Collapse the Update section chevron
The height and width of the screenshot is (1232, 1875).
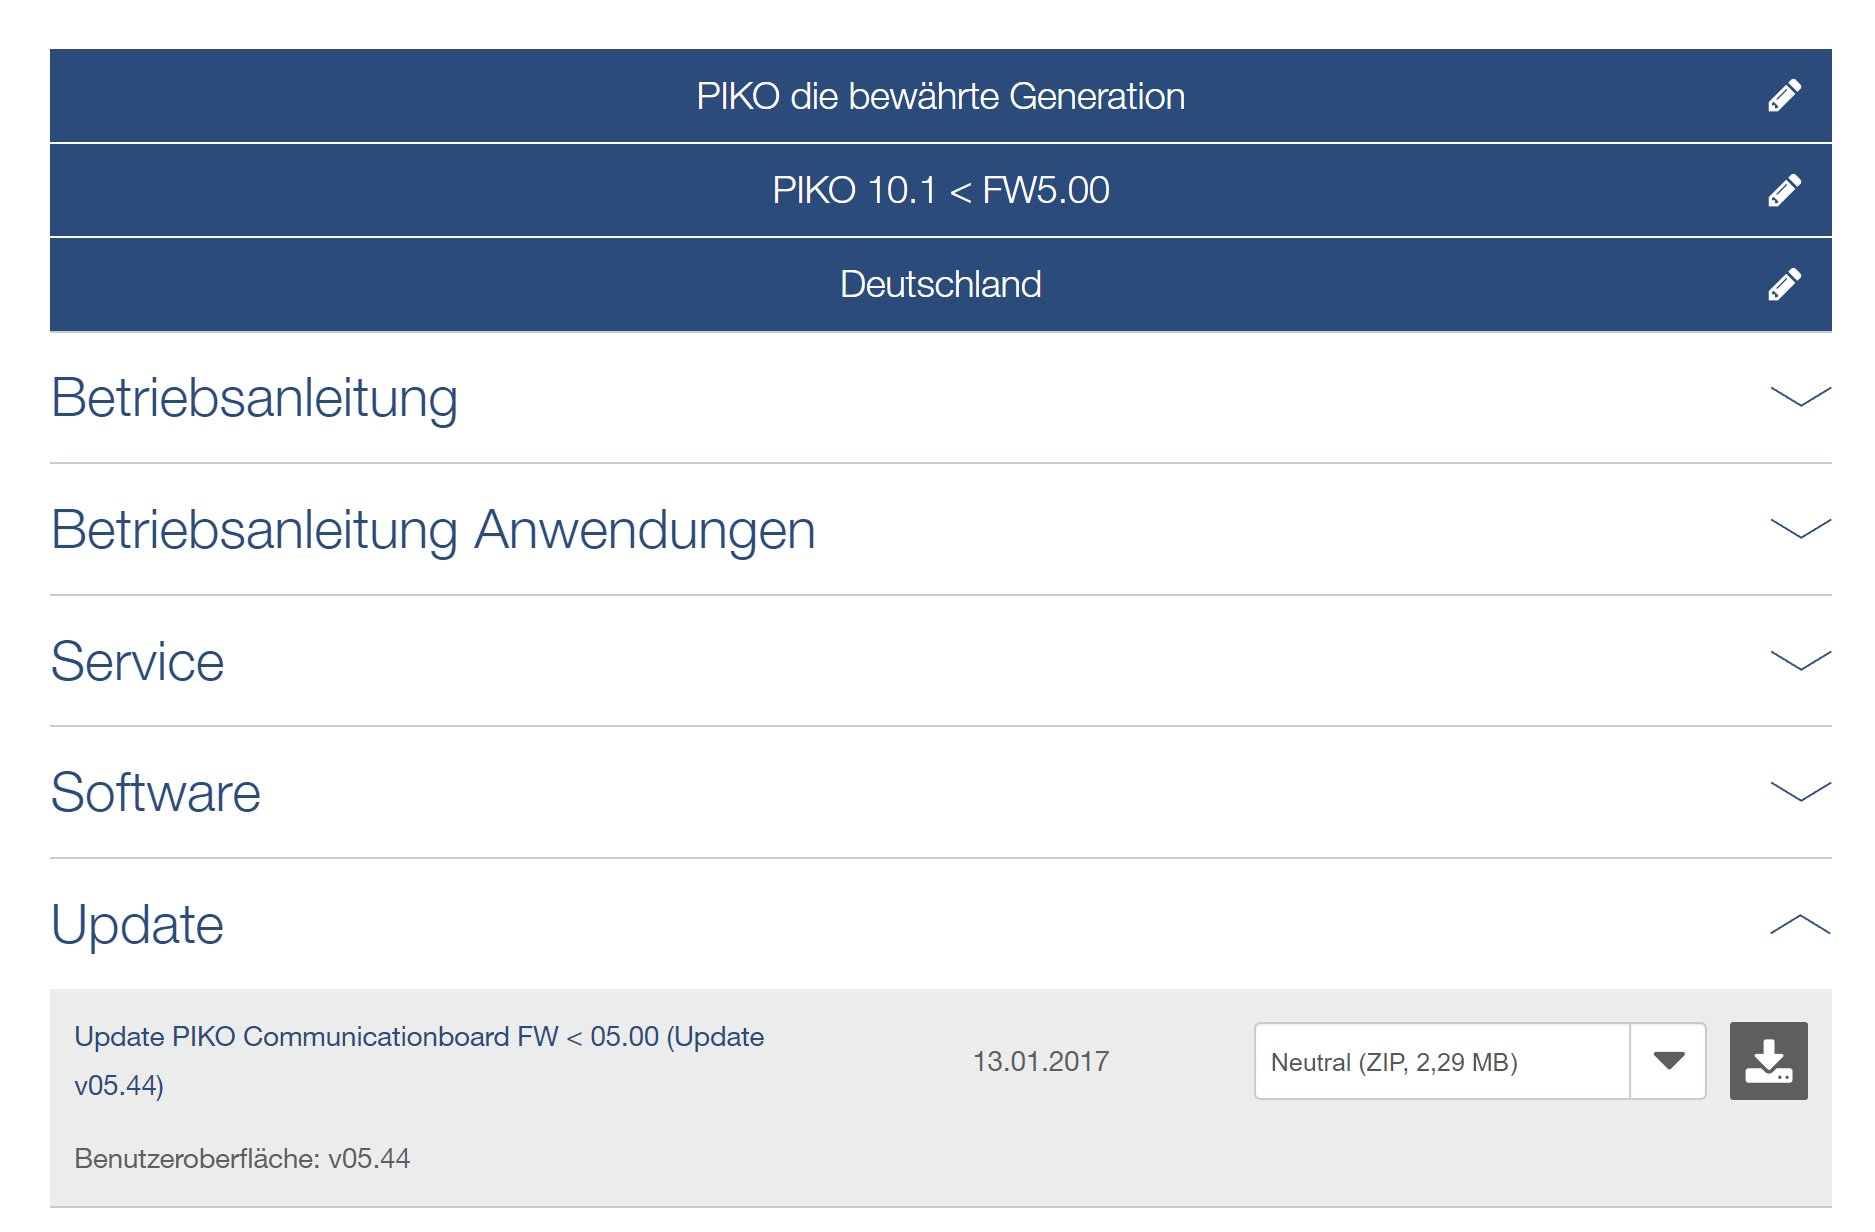(x=1800, y=924)
